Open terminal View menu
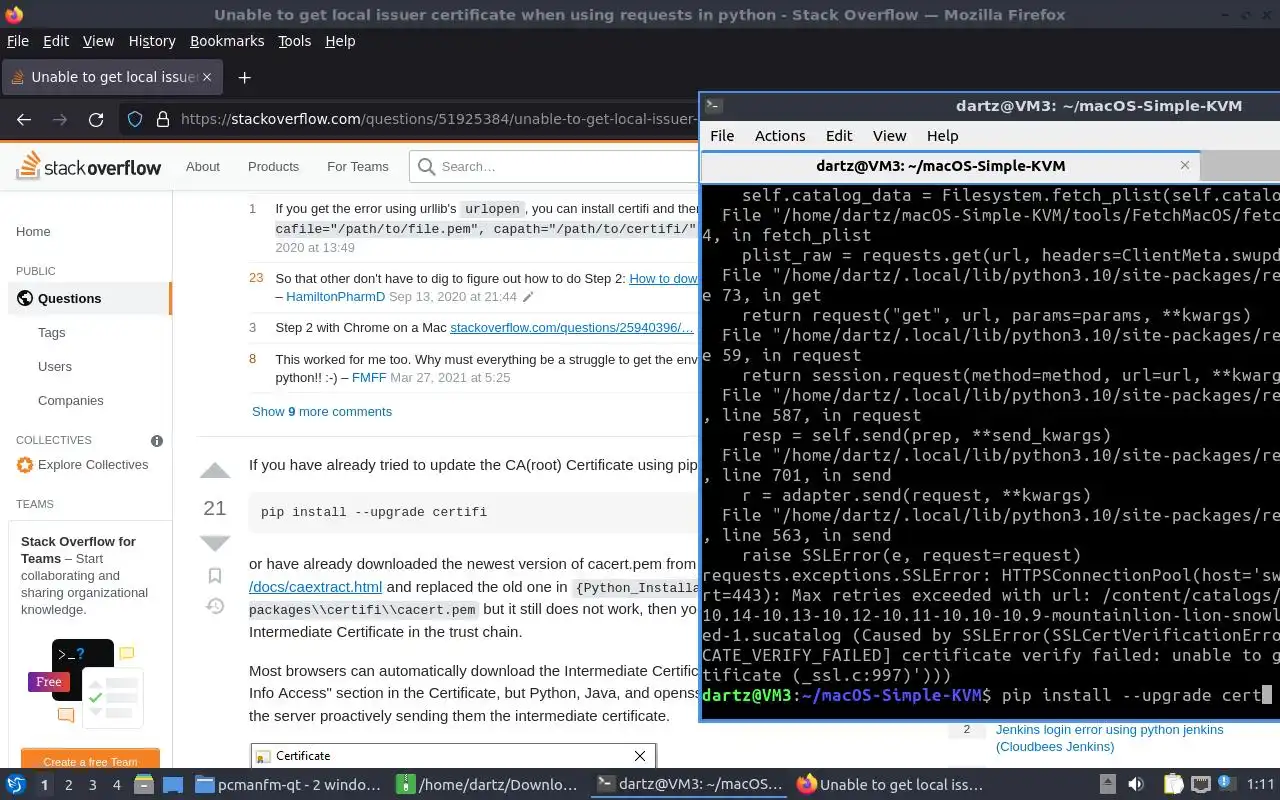The height and width of the screenshot is (800, 1280). pos(889,136)
